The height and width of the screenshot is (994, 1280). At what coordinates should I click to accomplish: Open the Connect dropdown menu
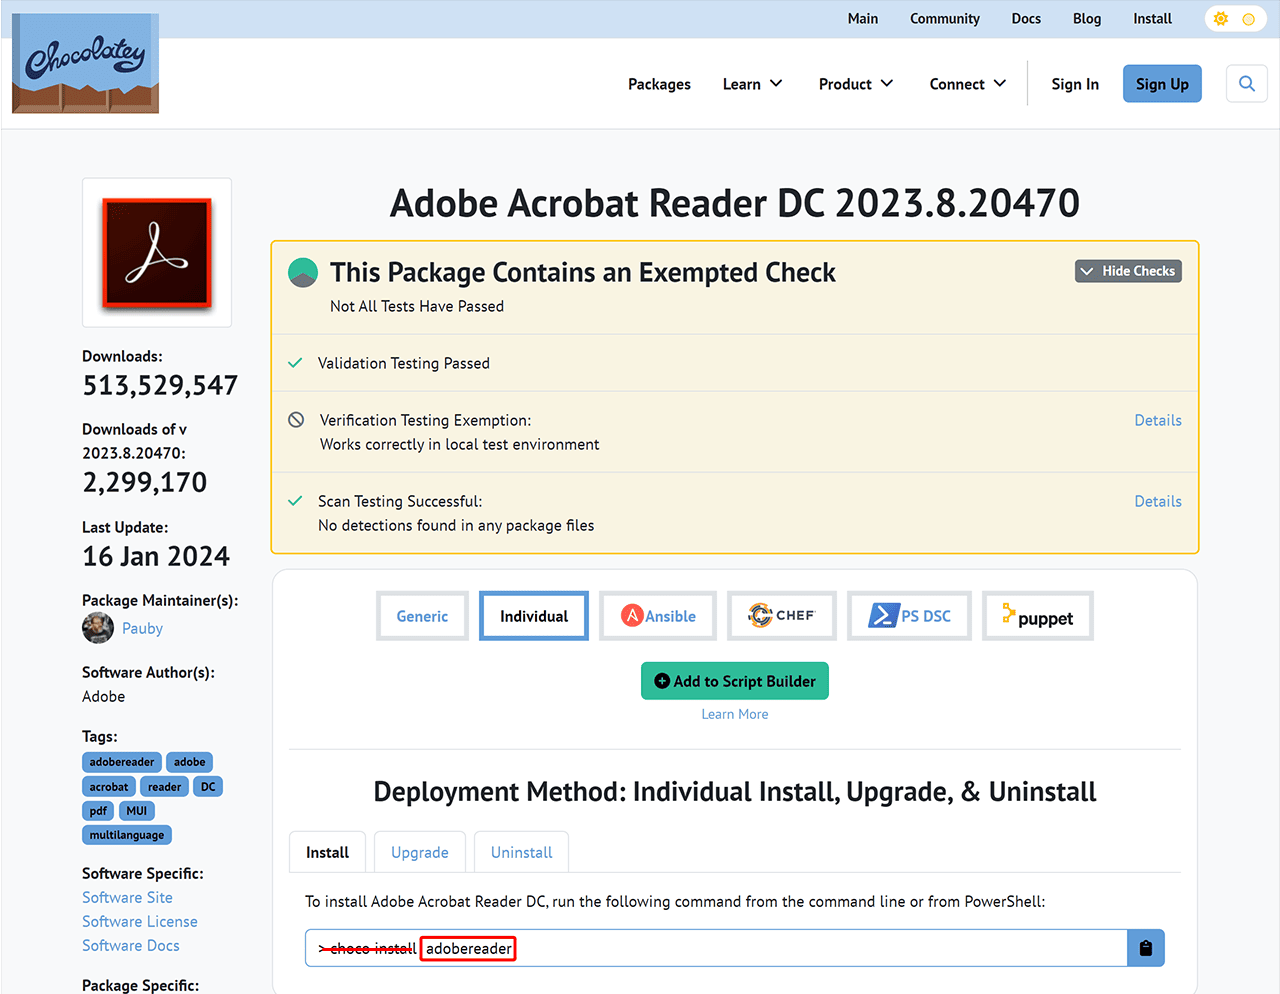[967, 84]
